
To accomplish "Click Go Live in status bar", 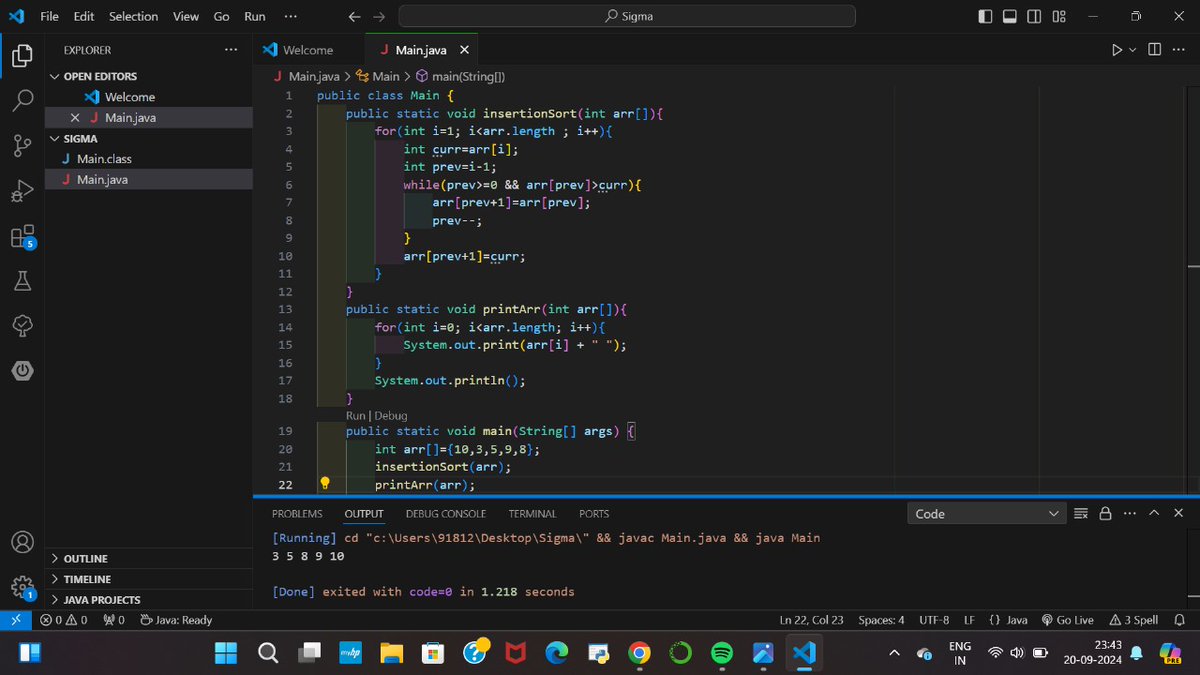I will pyautogui.click(x=1067, y=620).
